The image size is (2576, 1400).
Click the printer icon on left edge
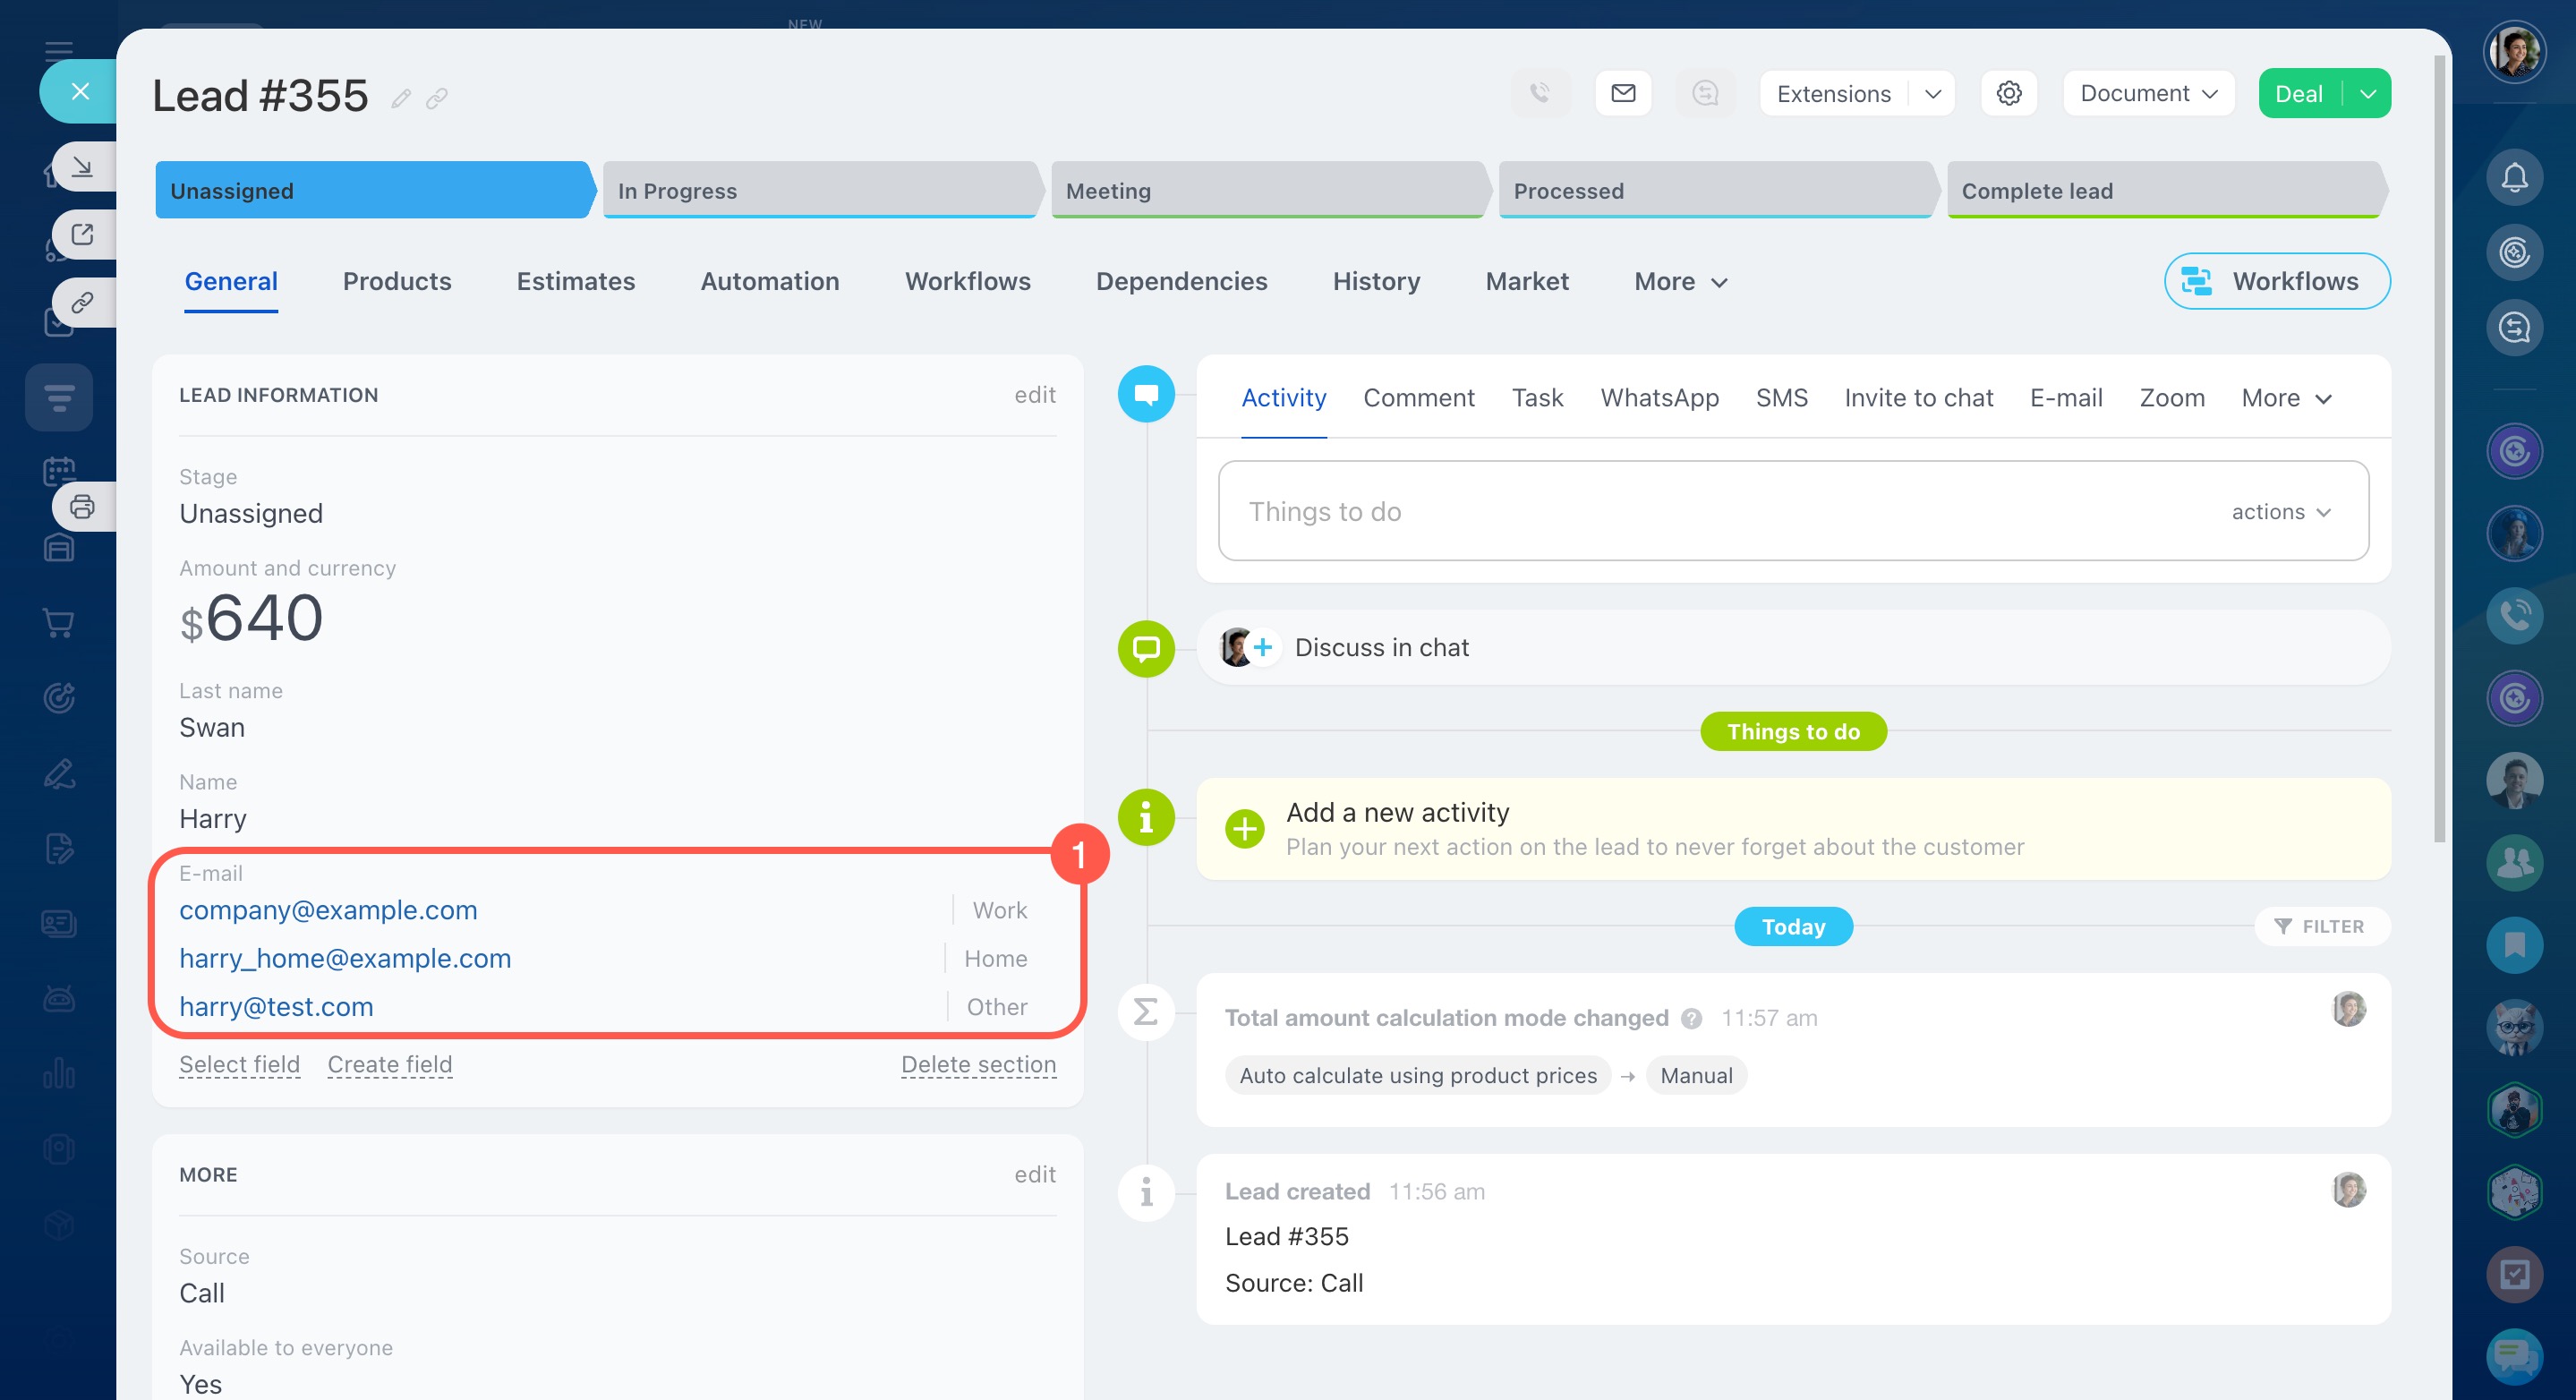coord(82,506)
